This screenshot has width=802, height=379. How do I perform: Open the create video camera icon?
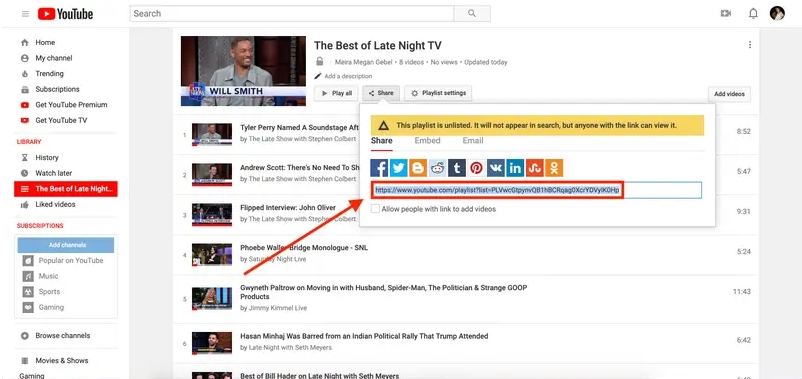tap(725, 14)
